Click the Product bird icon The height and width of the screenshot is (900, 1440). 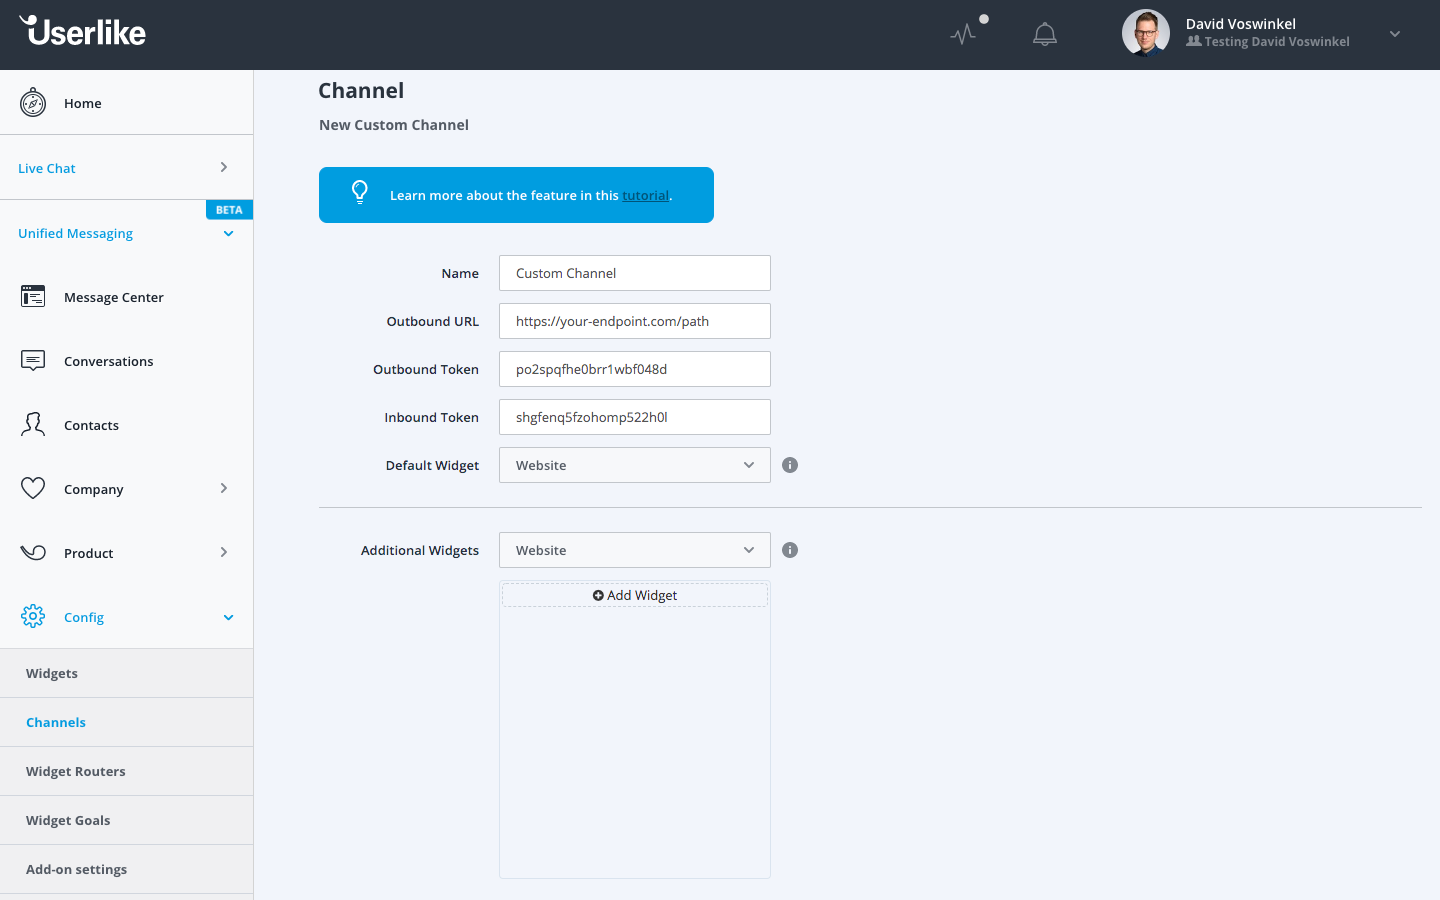coord(33,552)
